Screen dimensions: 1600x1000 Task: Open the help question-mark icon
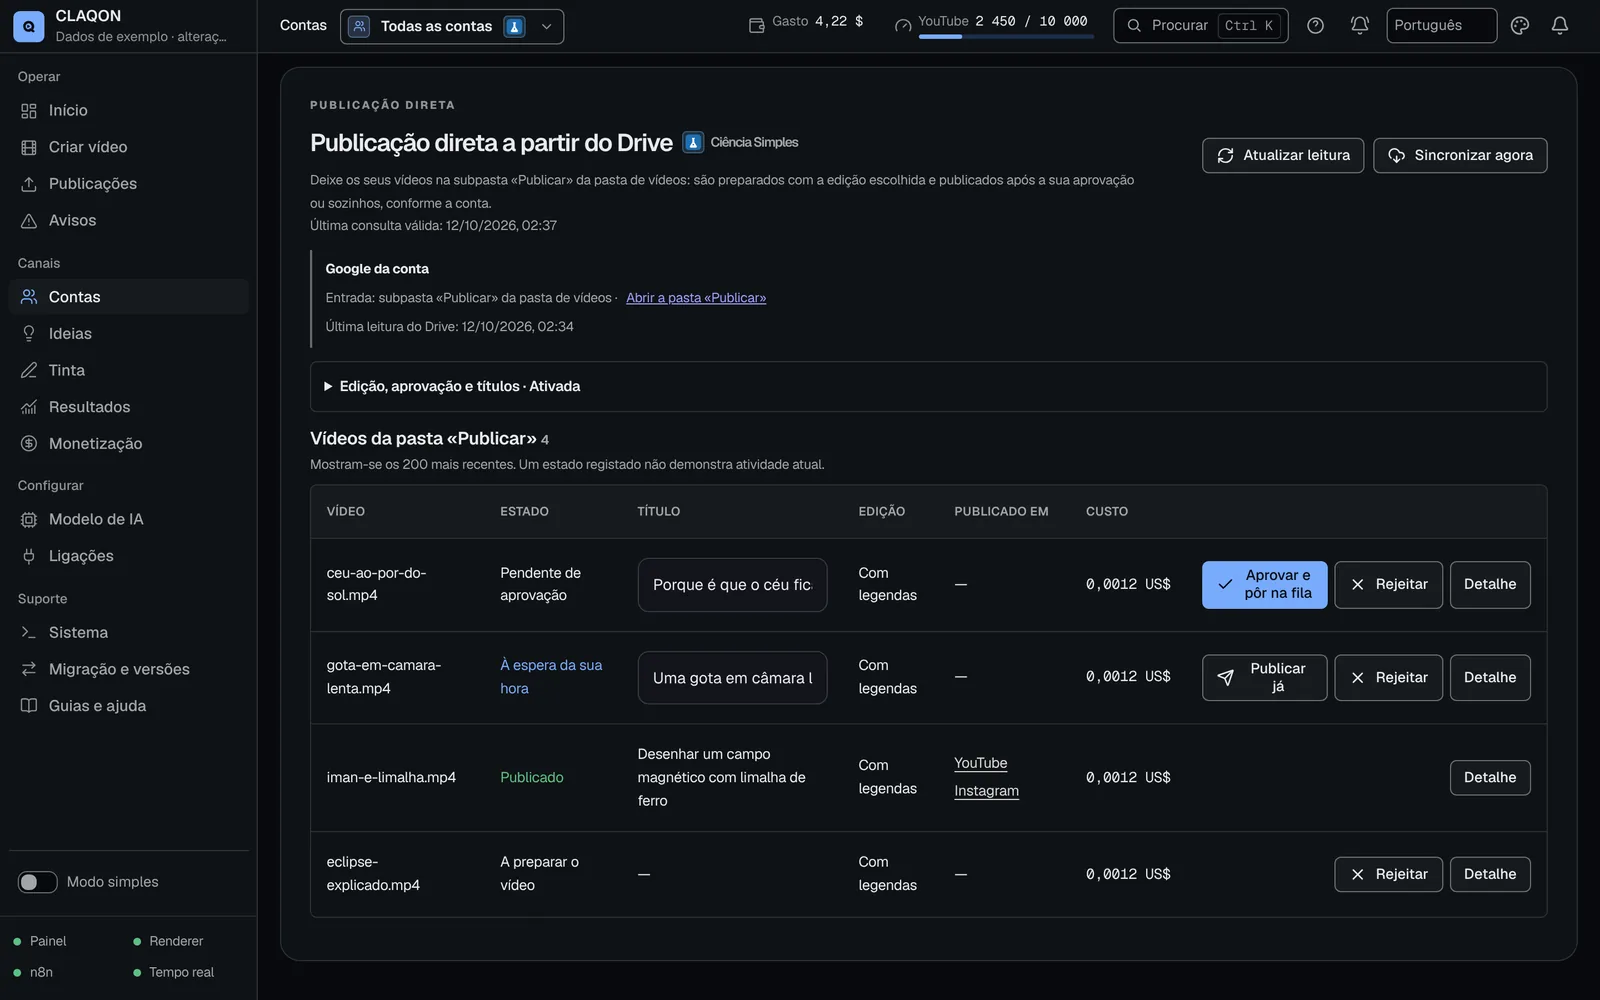tap(1316, 26)
